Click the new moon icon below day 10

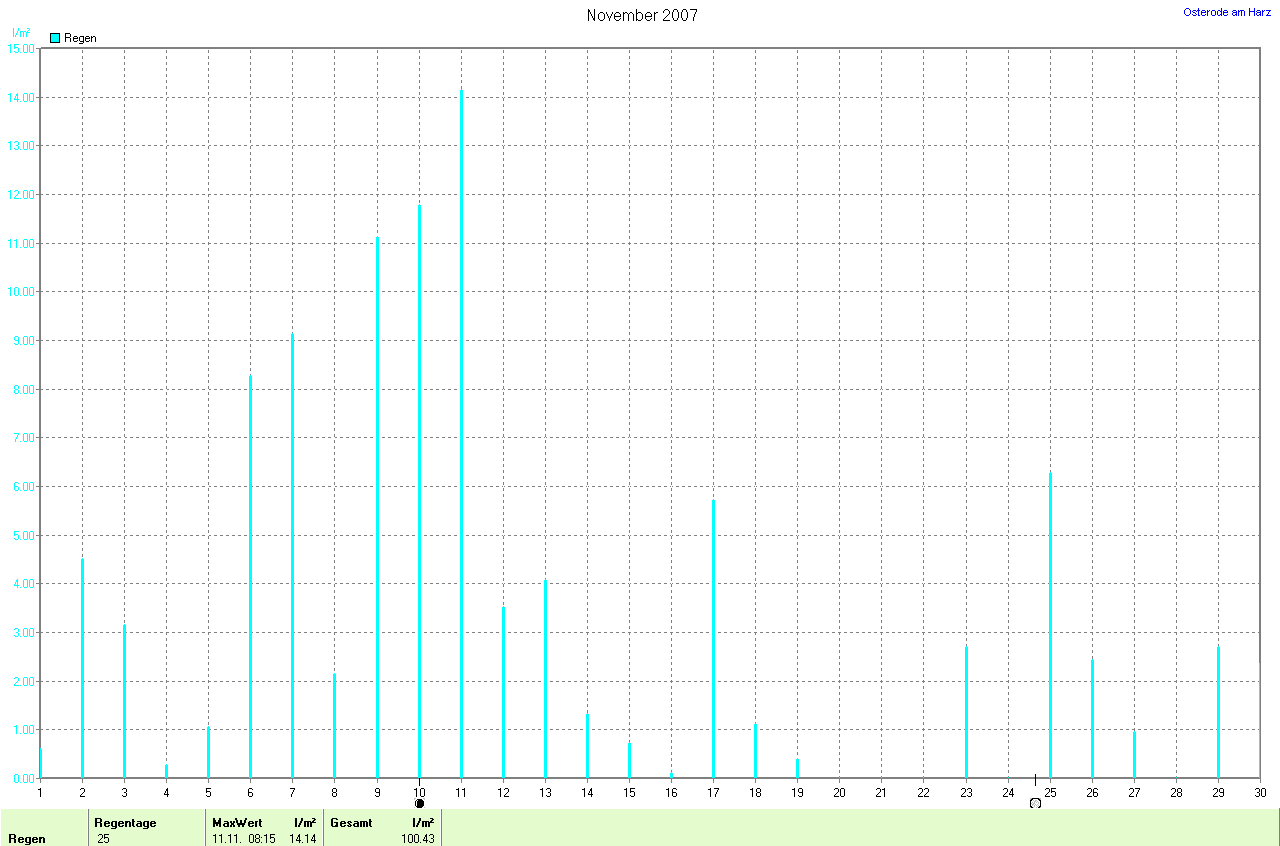pos(419,803)
